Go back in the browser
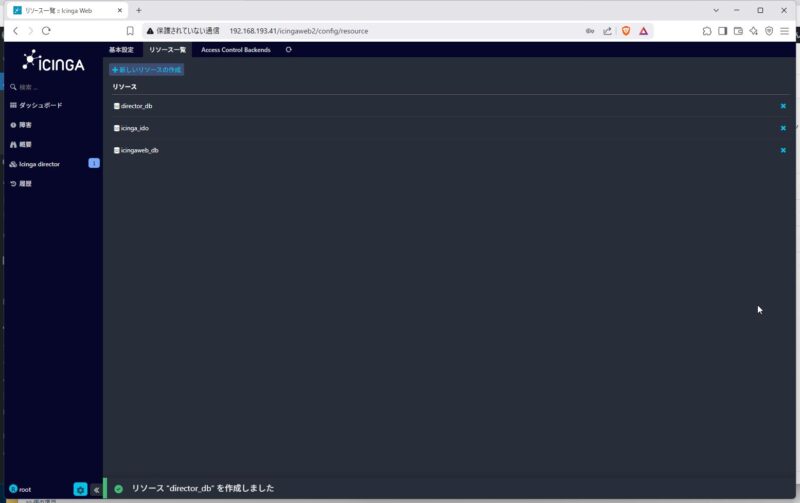This screenshot has height=503, width=800. point(16,31)
